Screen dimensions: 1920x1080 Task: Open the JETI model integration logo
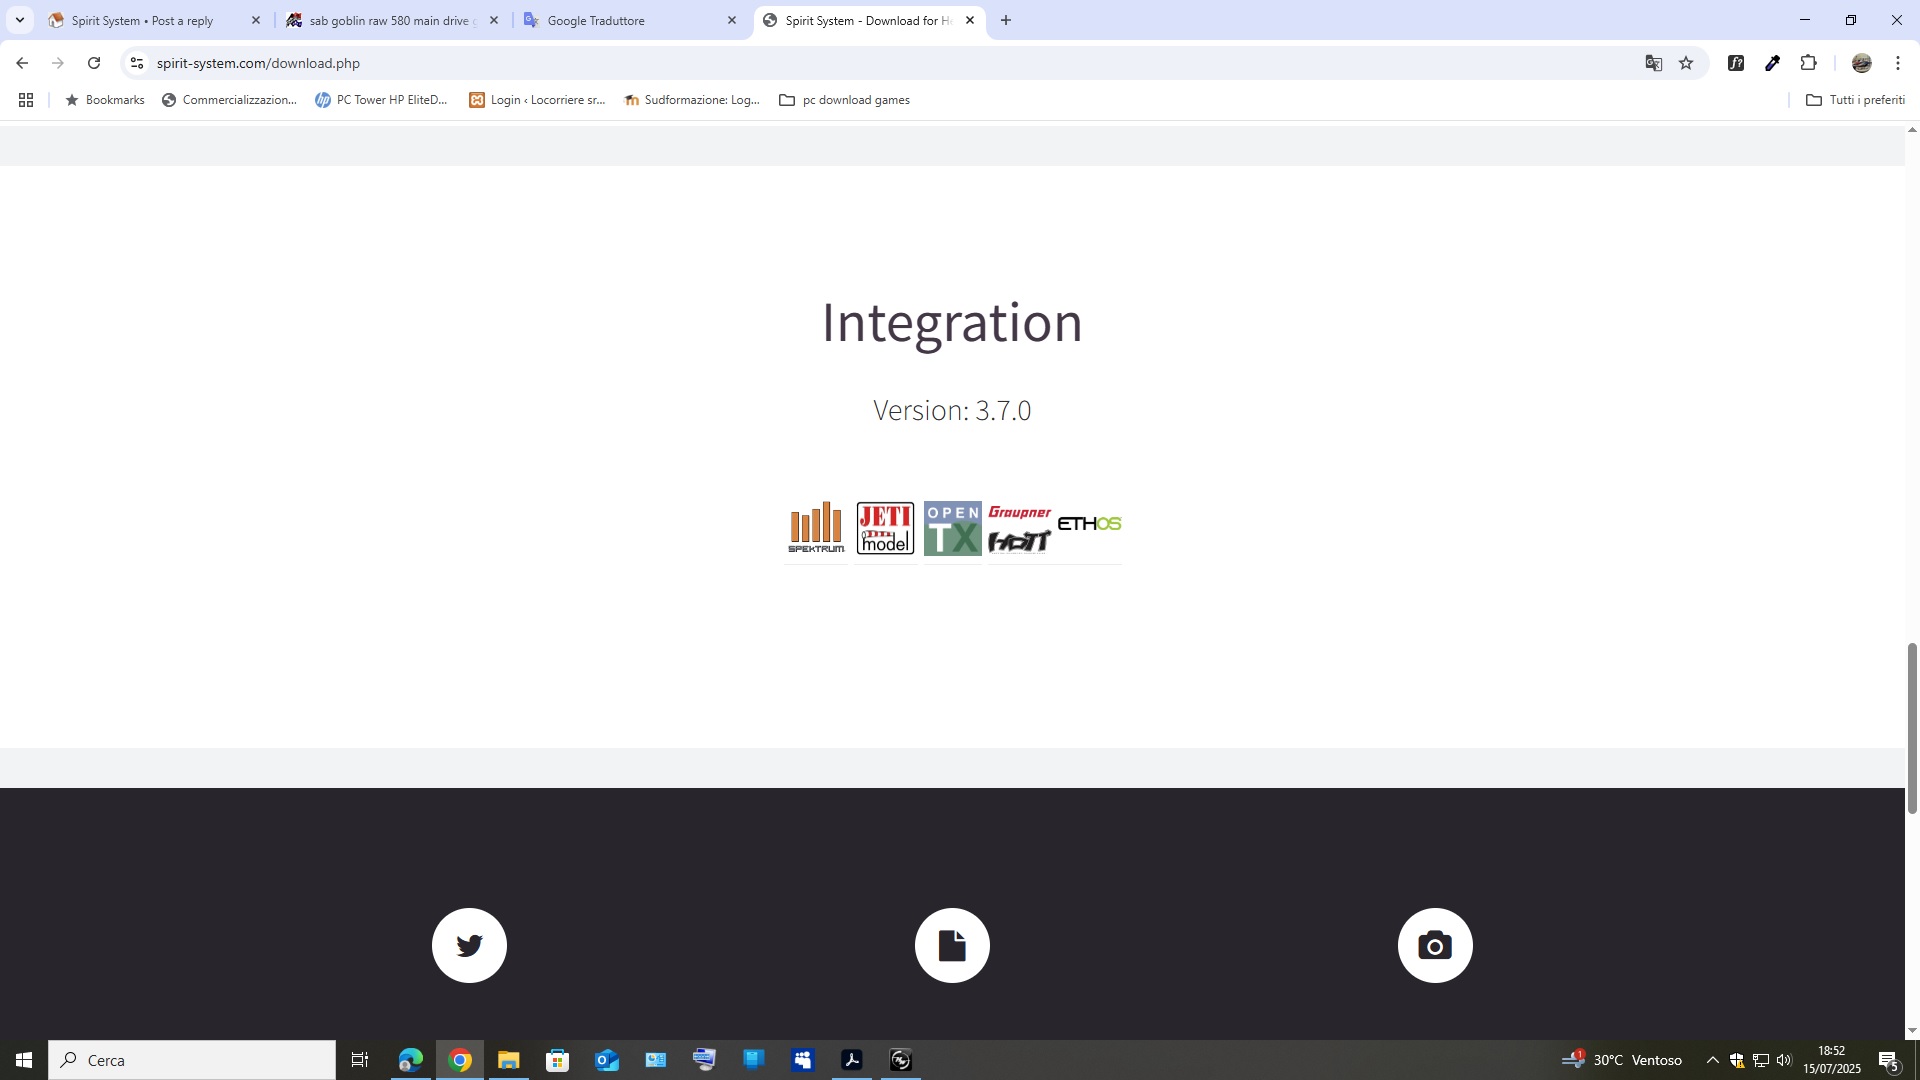tap(885, 528)
